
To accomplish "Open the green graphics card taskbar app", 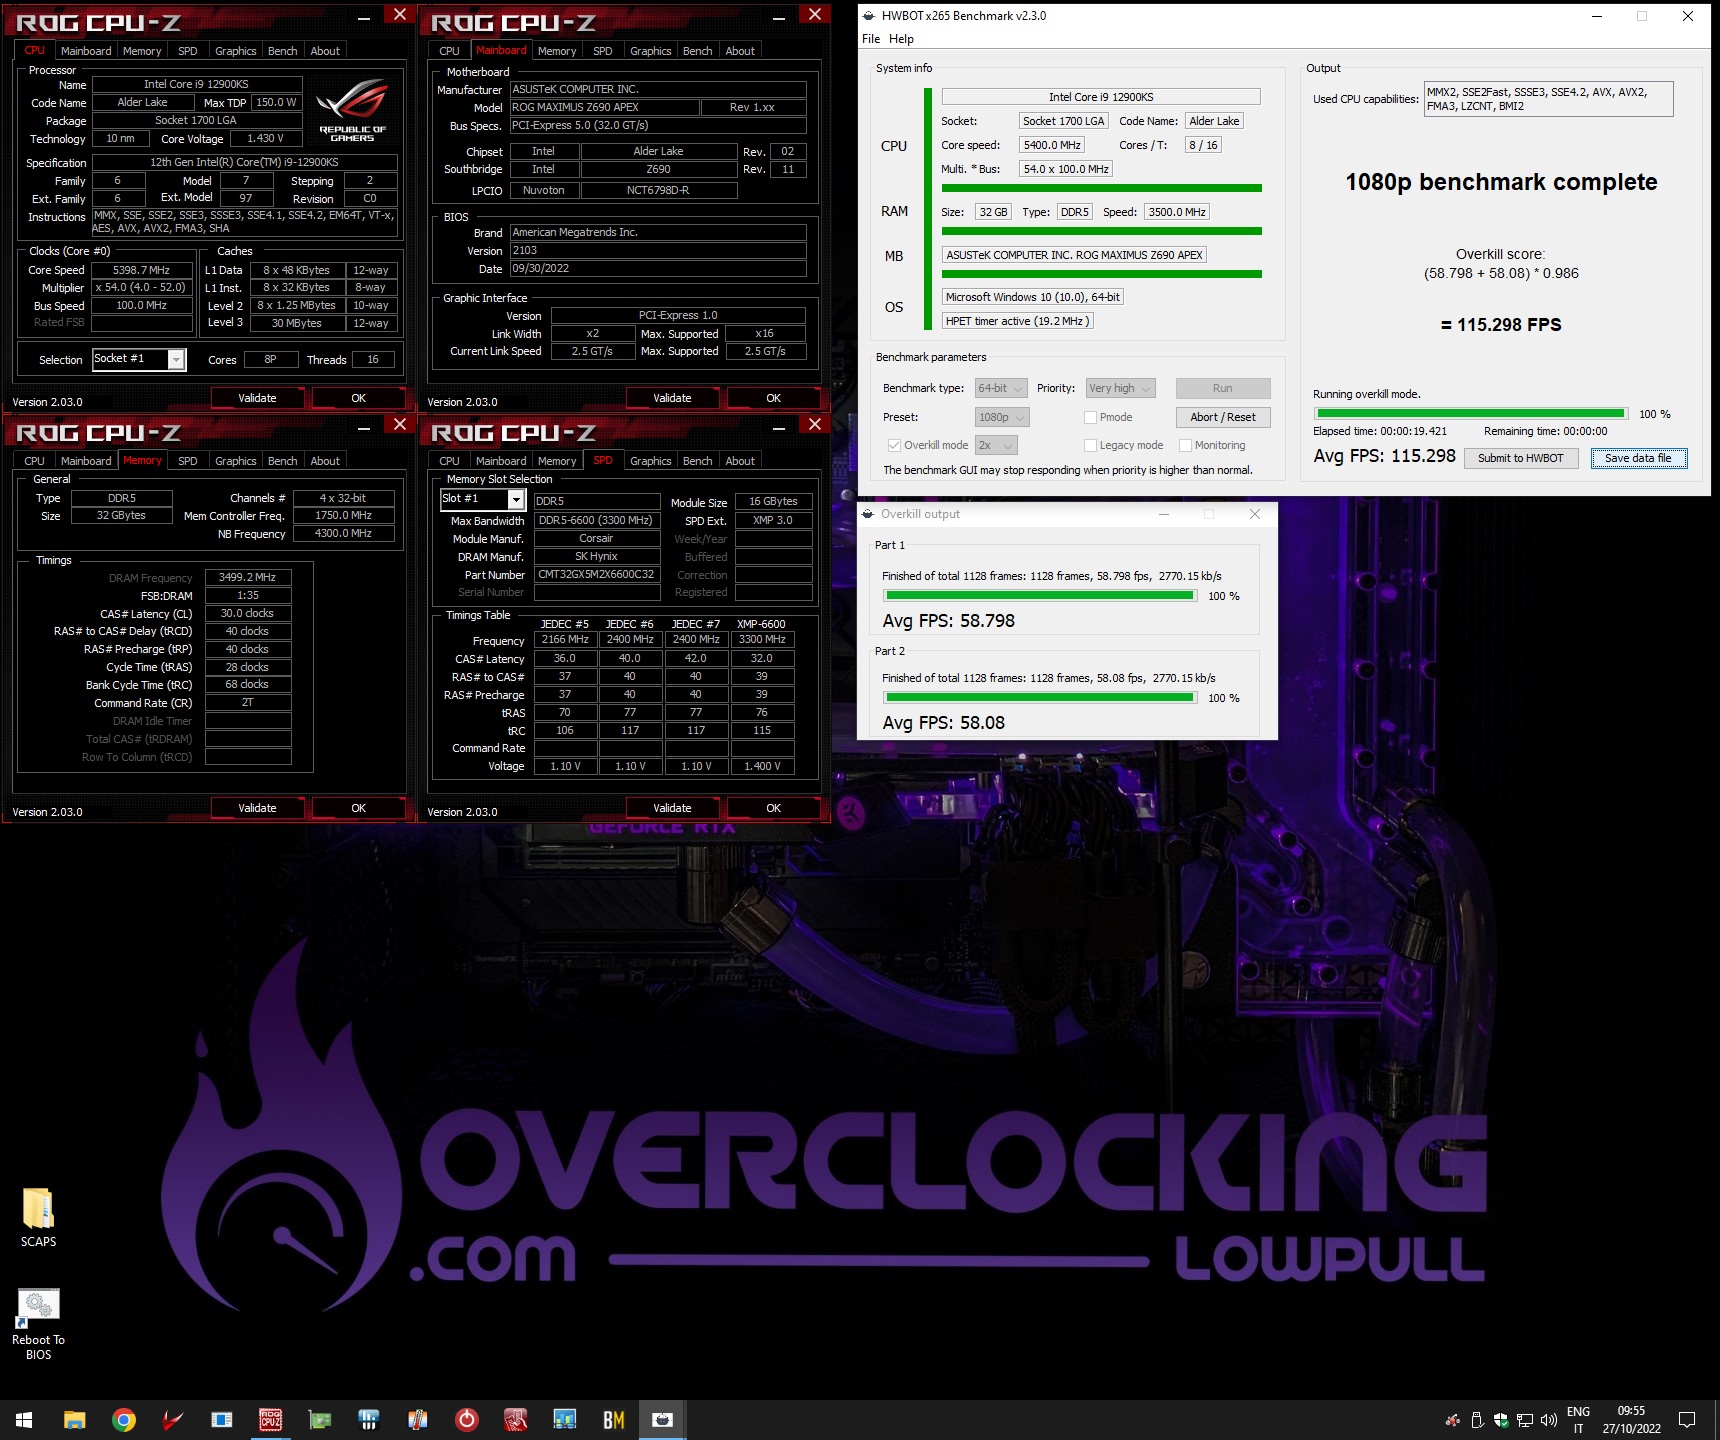I will point(320,1419).
